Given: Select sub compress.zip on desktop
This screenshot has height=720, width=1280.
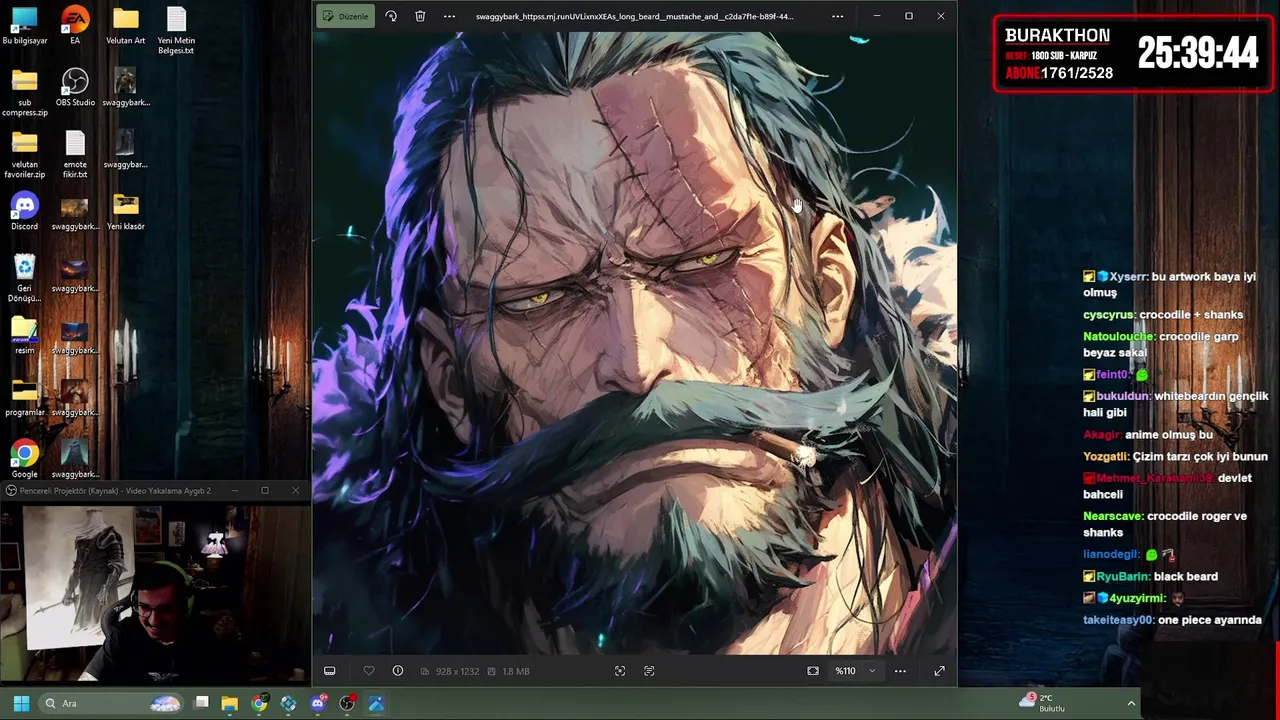Looking at the screenshot, I should [25, 93].
